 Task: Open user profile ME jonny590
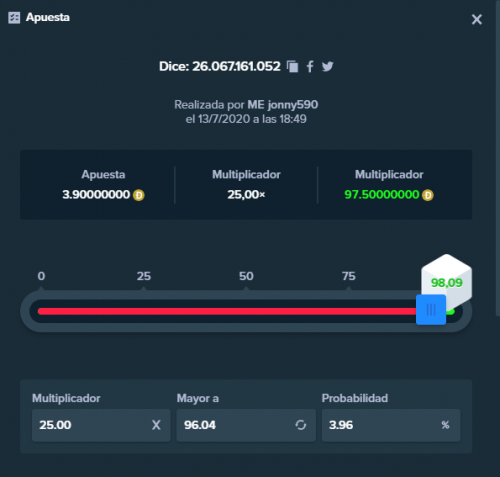(283, 105)
